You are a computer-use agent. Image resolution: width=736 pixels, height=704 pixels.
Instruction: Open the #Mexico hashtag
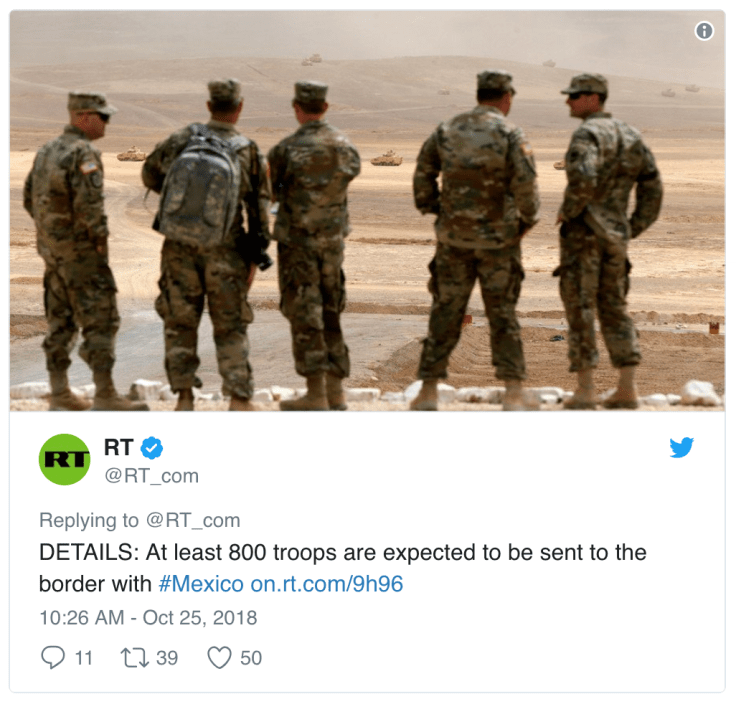pyautogui.click(x=201, y=584)
